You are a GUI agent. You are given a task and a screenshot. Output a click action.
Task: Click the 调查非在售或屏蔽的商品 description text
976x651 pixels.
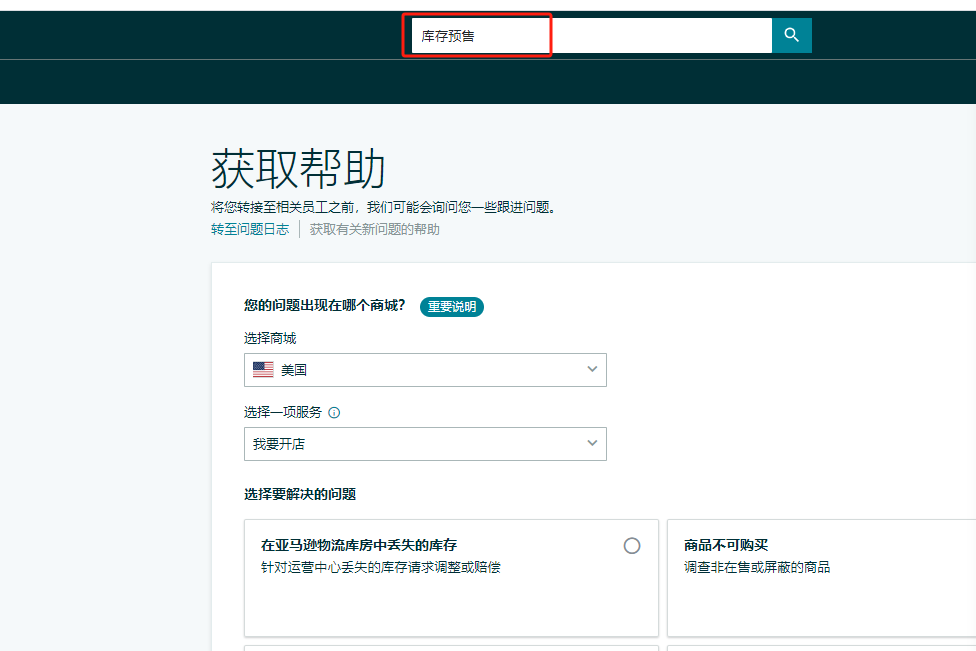pos(757,567)
